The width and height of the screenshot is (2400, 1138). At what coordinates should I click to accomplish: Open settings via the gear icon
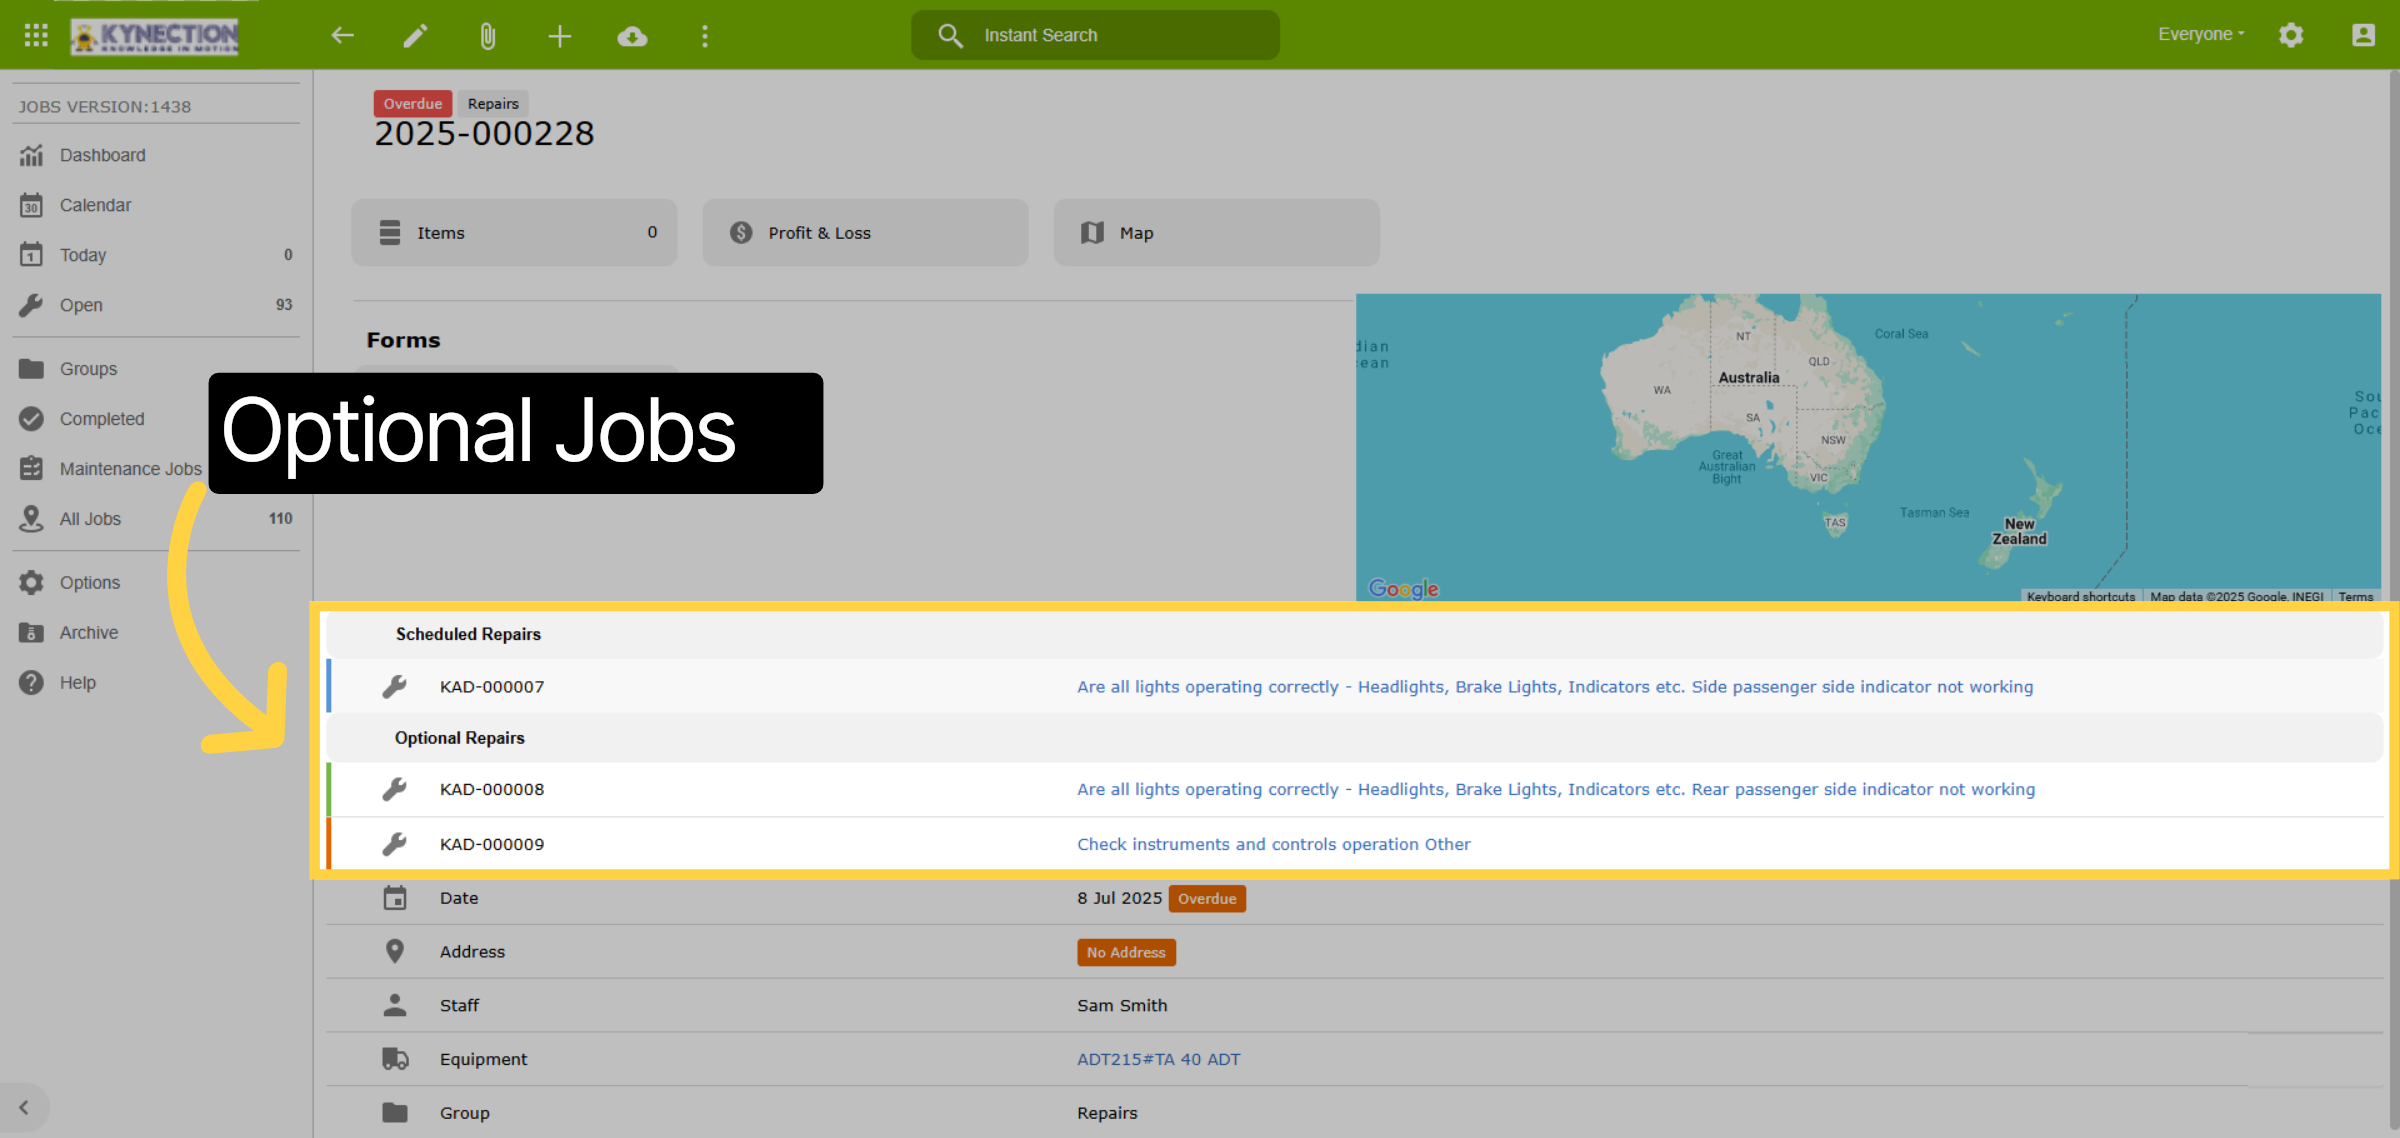[x=2291, y=35]
